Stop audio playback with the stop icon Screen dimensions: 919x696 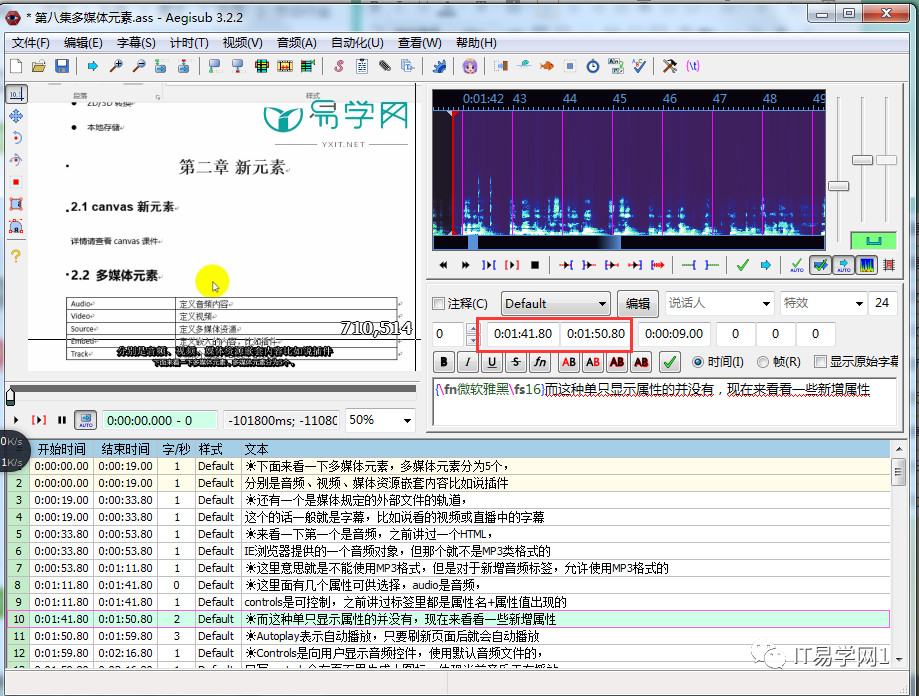click(x=535, y=265)
